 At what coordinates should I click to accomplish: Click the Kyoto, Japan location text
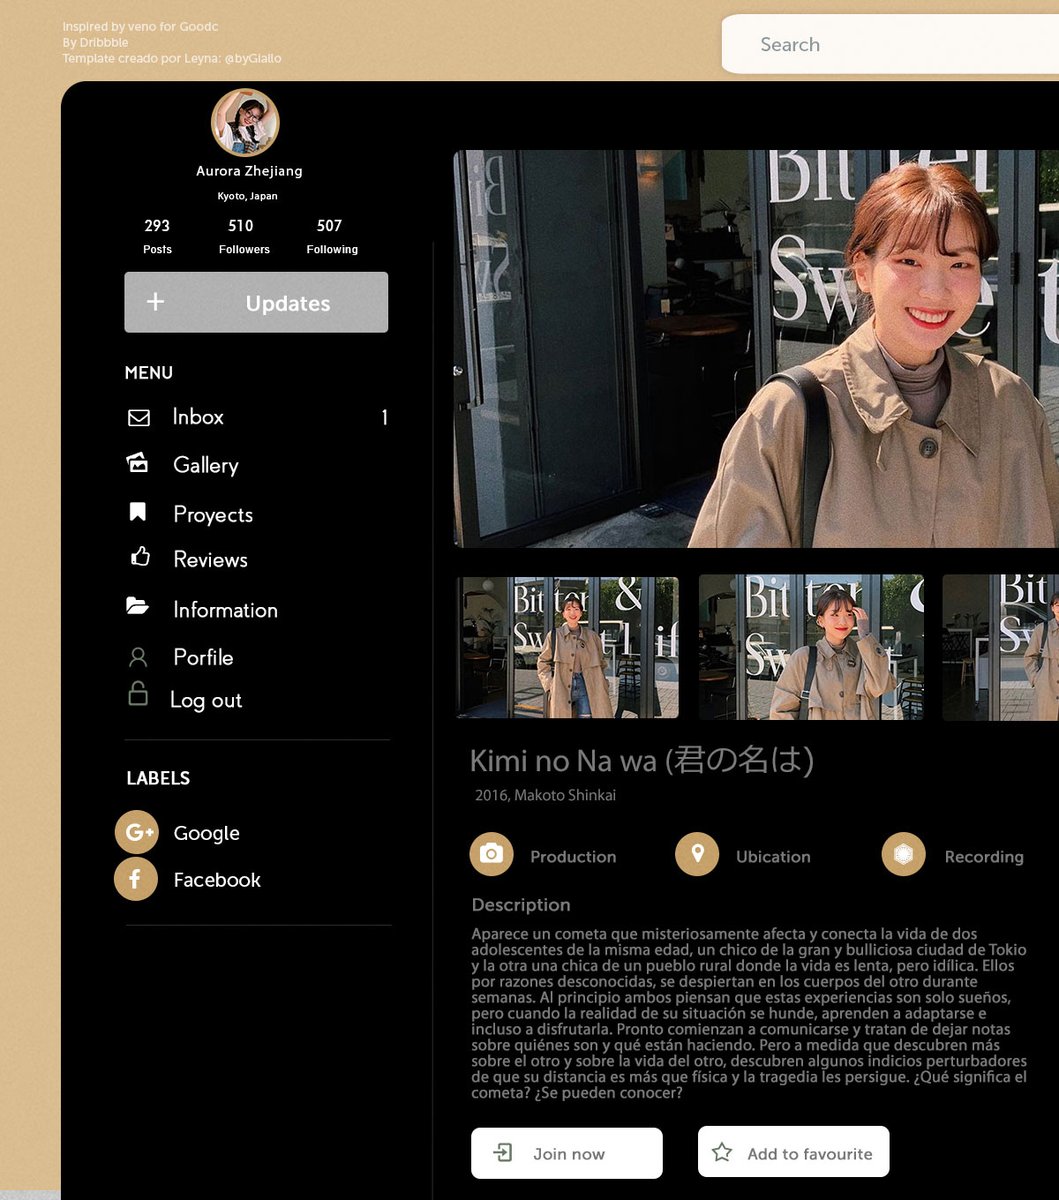[x=247, y=196]
